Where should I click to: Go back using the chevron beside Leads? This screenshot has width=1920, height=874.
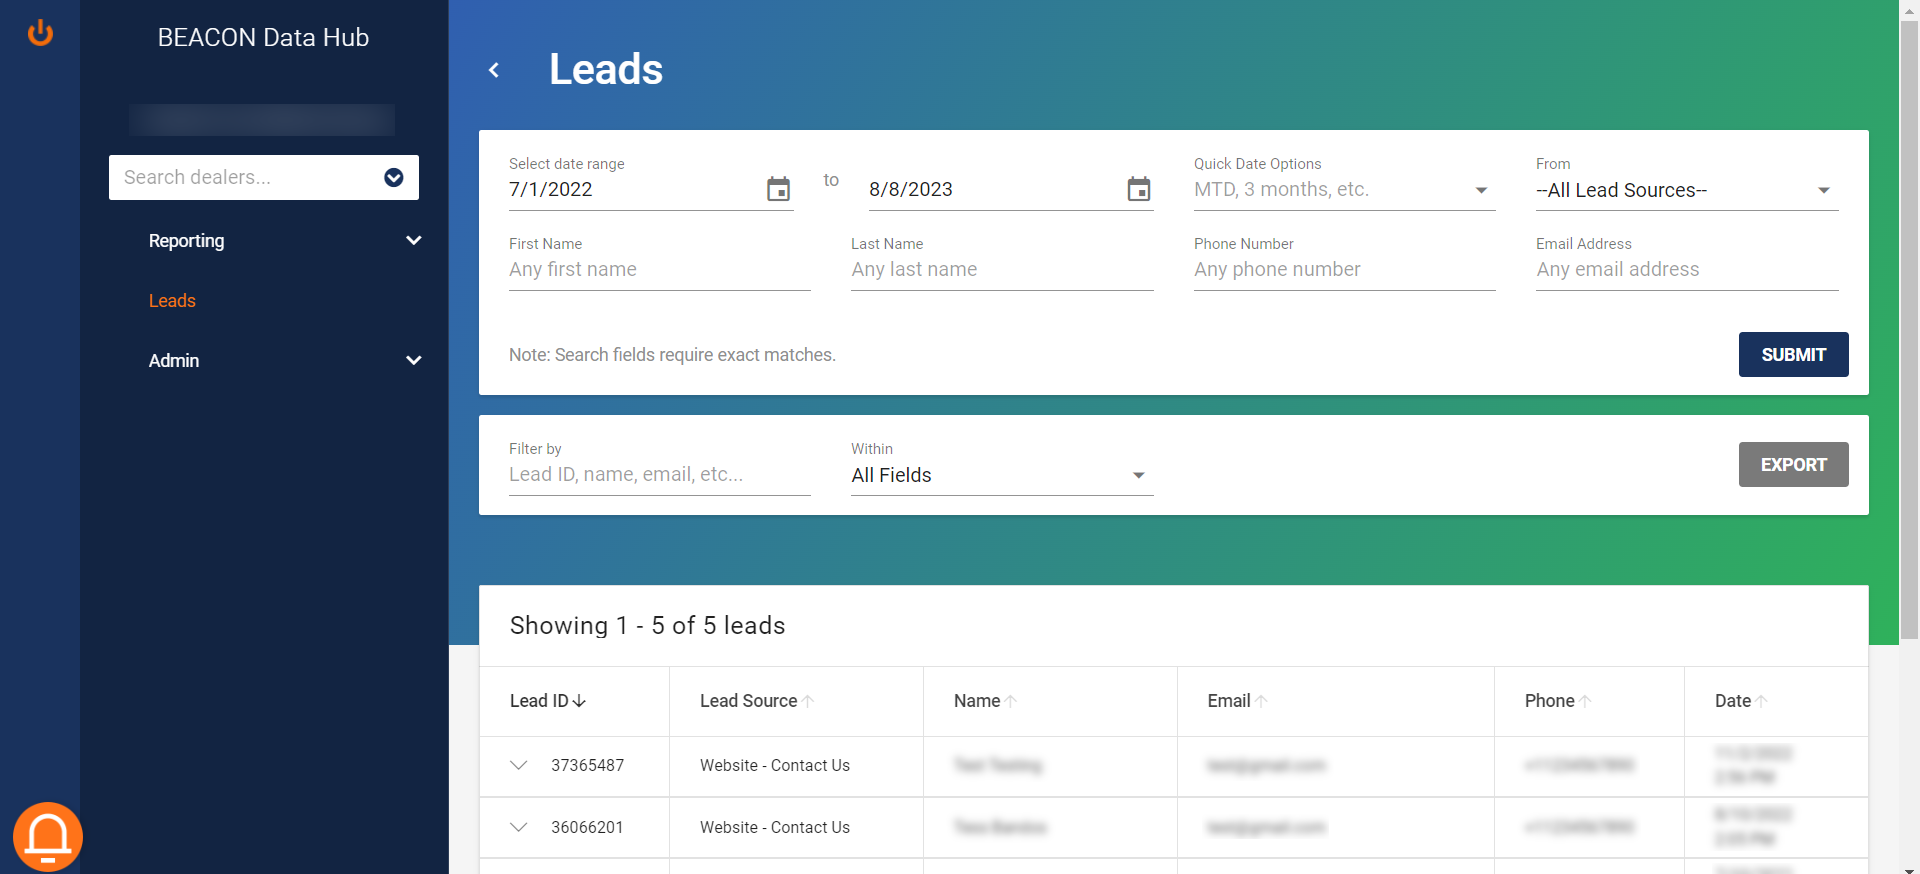tap(494, 70)
